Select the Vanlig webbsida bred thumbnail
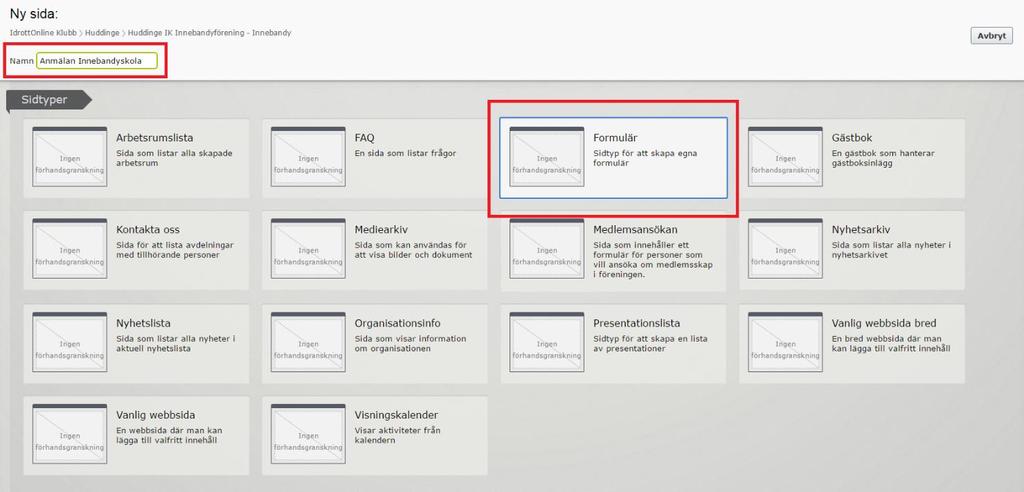Screen dimensions: 1024x492 click(785, 342)
